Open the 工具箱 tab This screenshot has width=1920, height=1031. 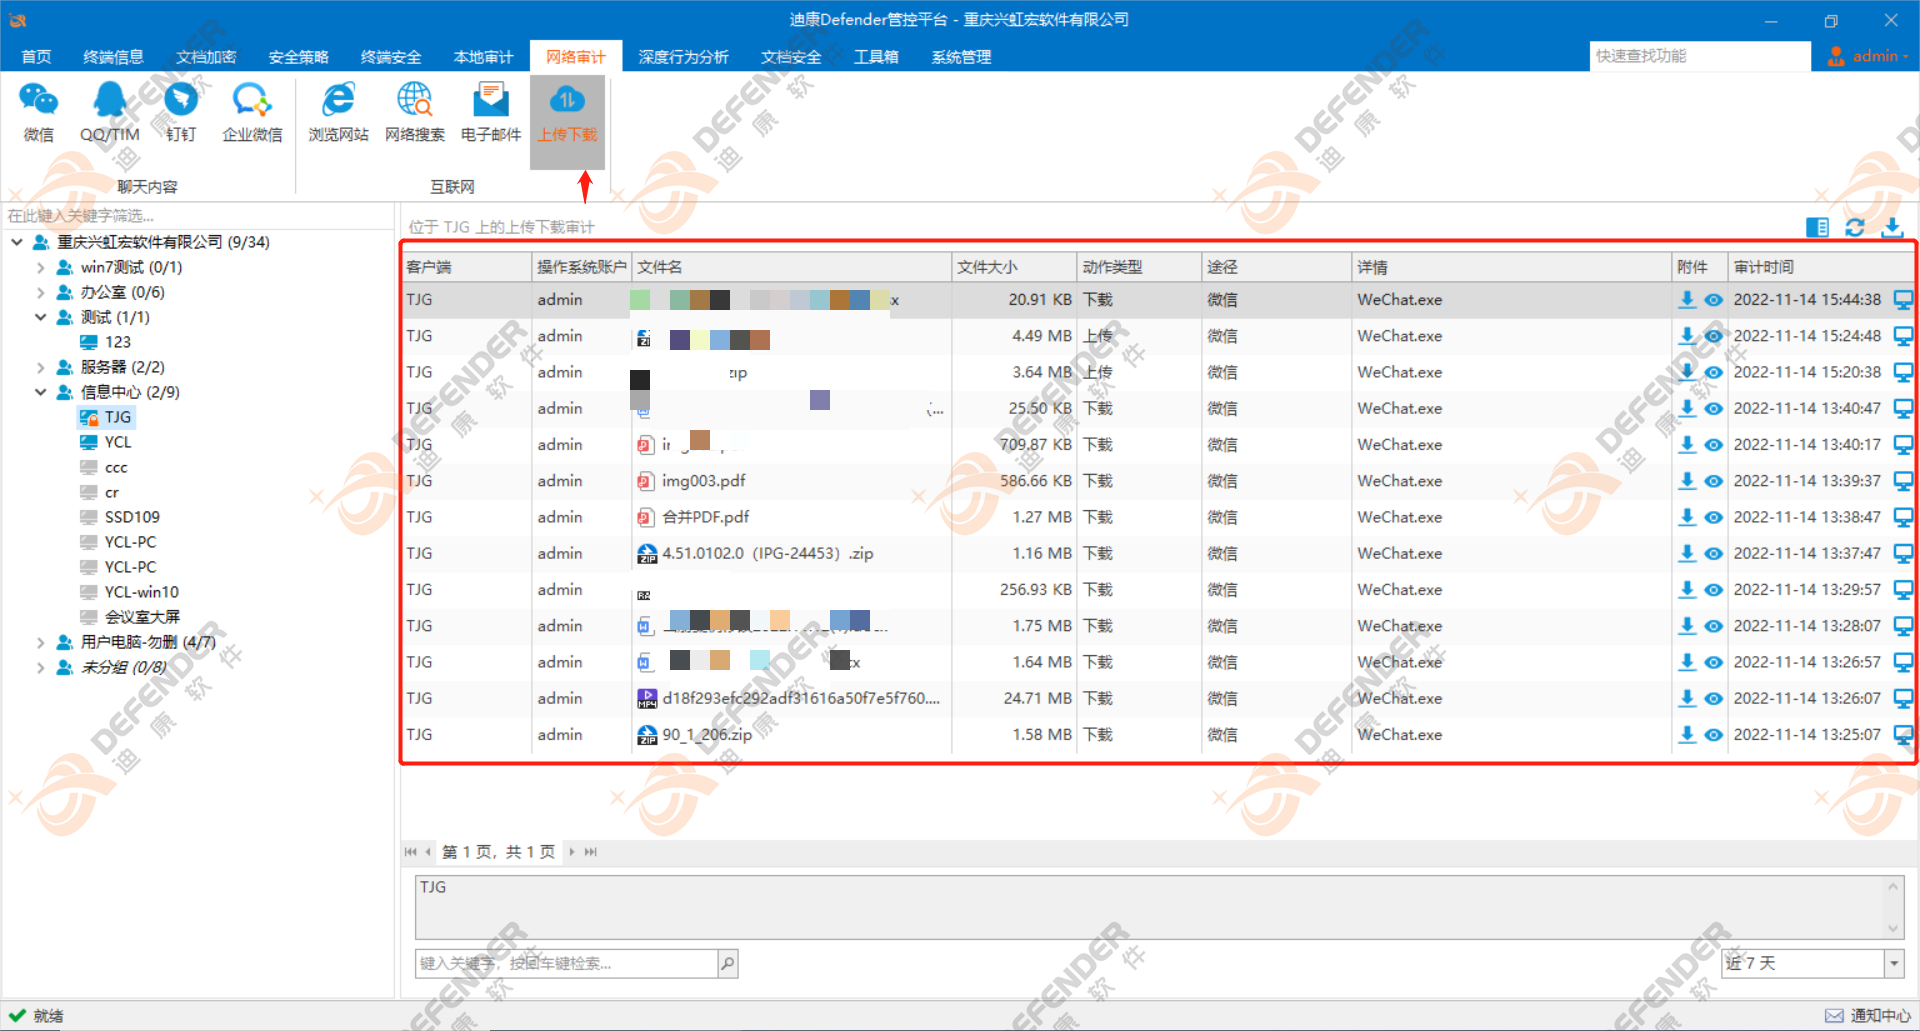click(x=876, y=57)
